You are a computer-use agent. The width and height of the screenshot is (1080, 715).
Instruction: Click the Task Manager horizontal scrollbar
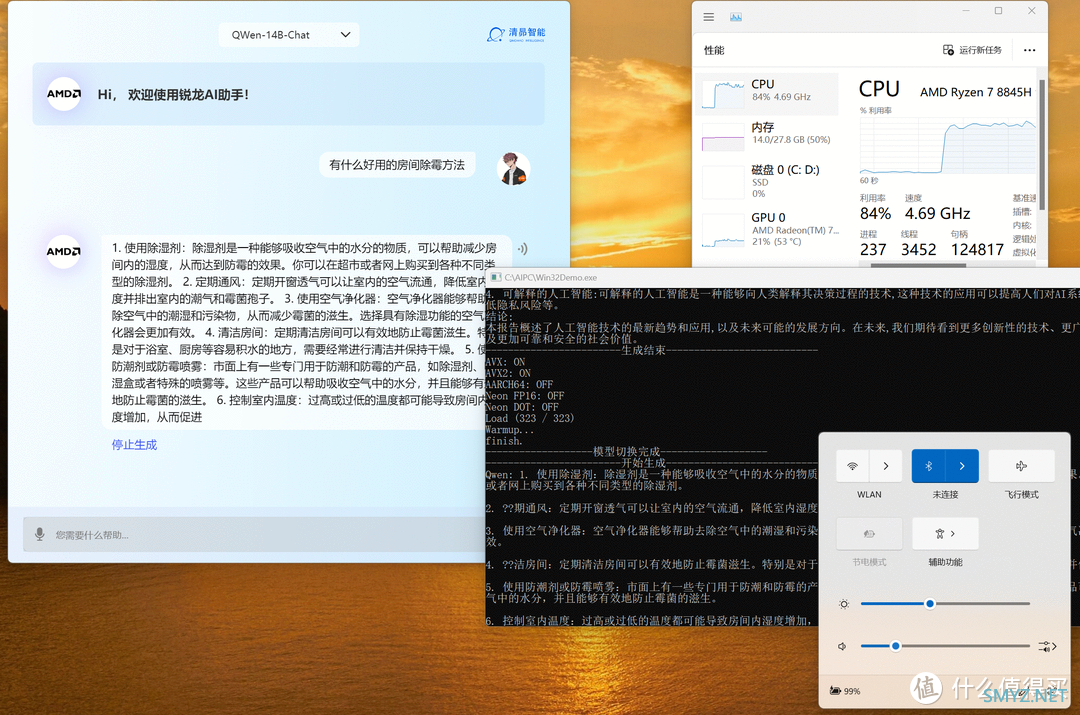point(919,265)
